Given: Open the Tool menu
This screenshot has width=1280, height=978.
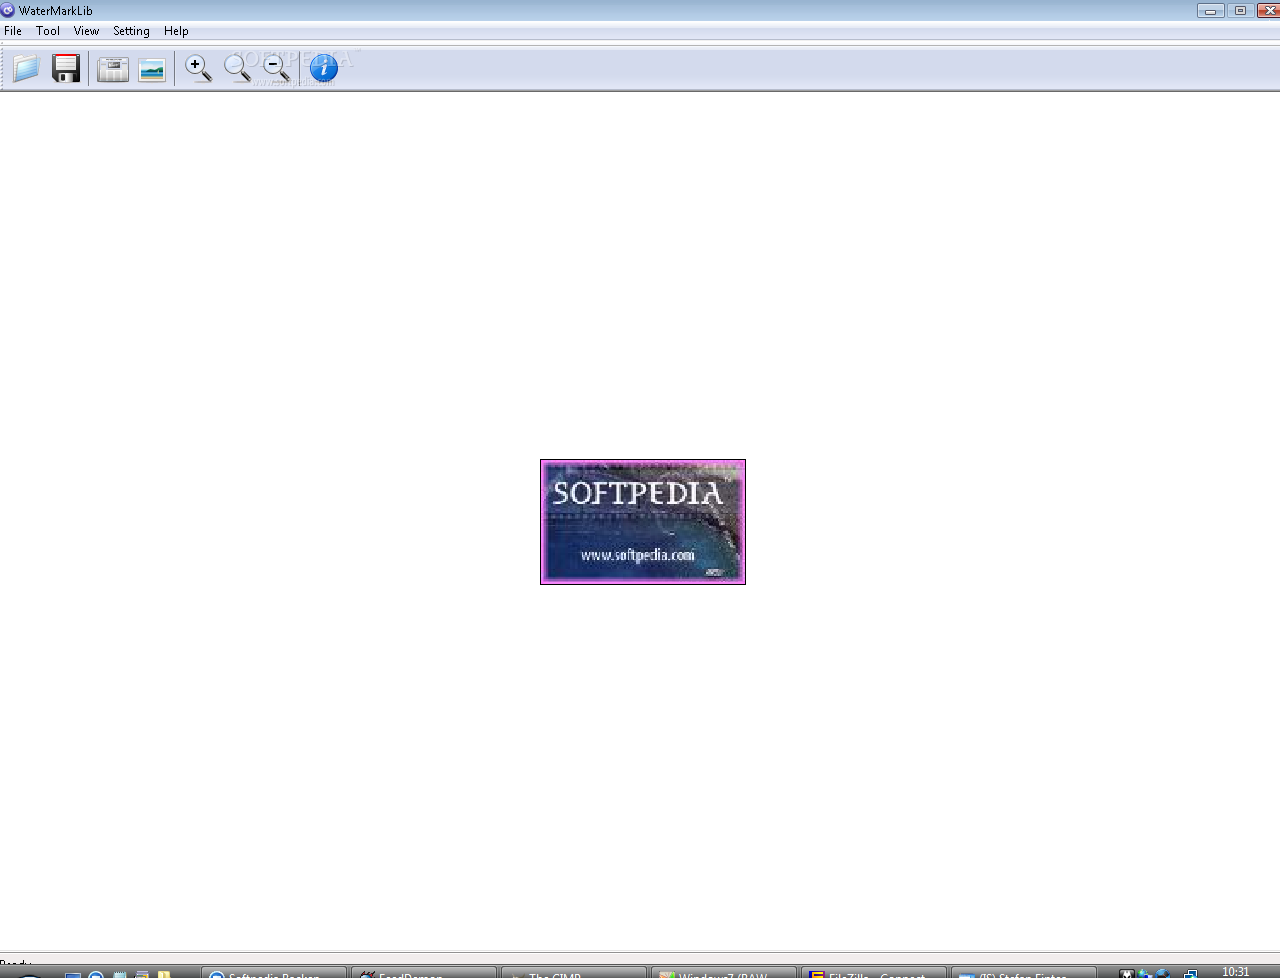Looking at the screenshot, I should (x=48, y=31).
